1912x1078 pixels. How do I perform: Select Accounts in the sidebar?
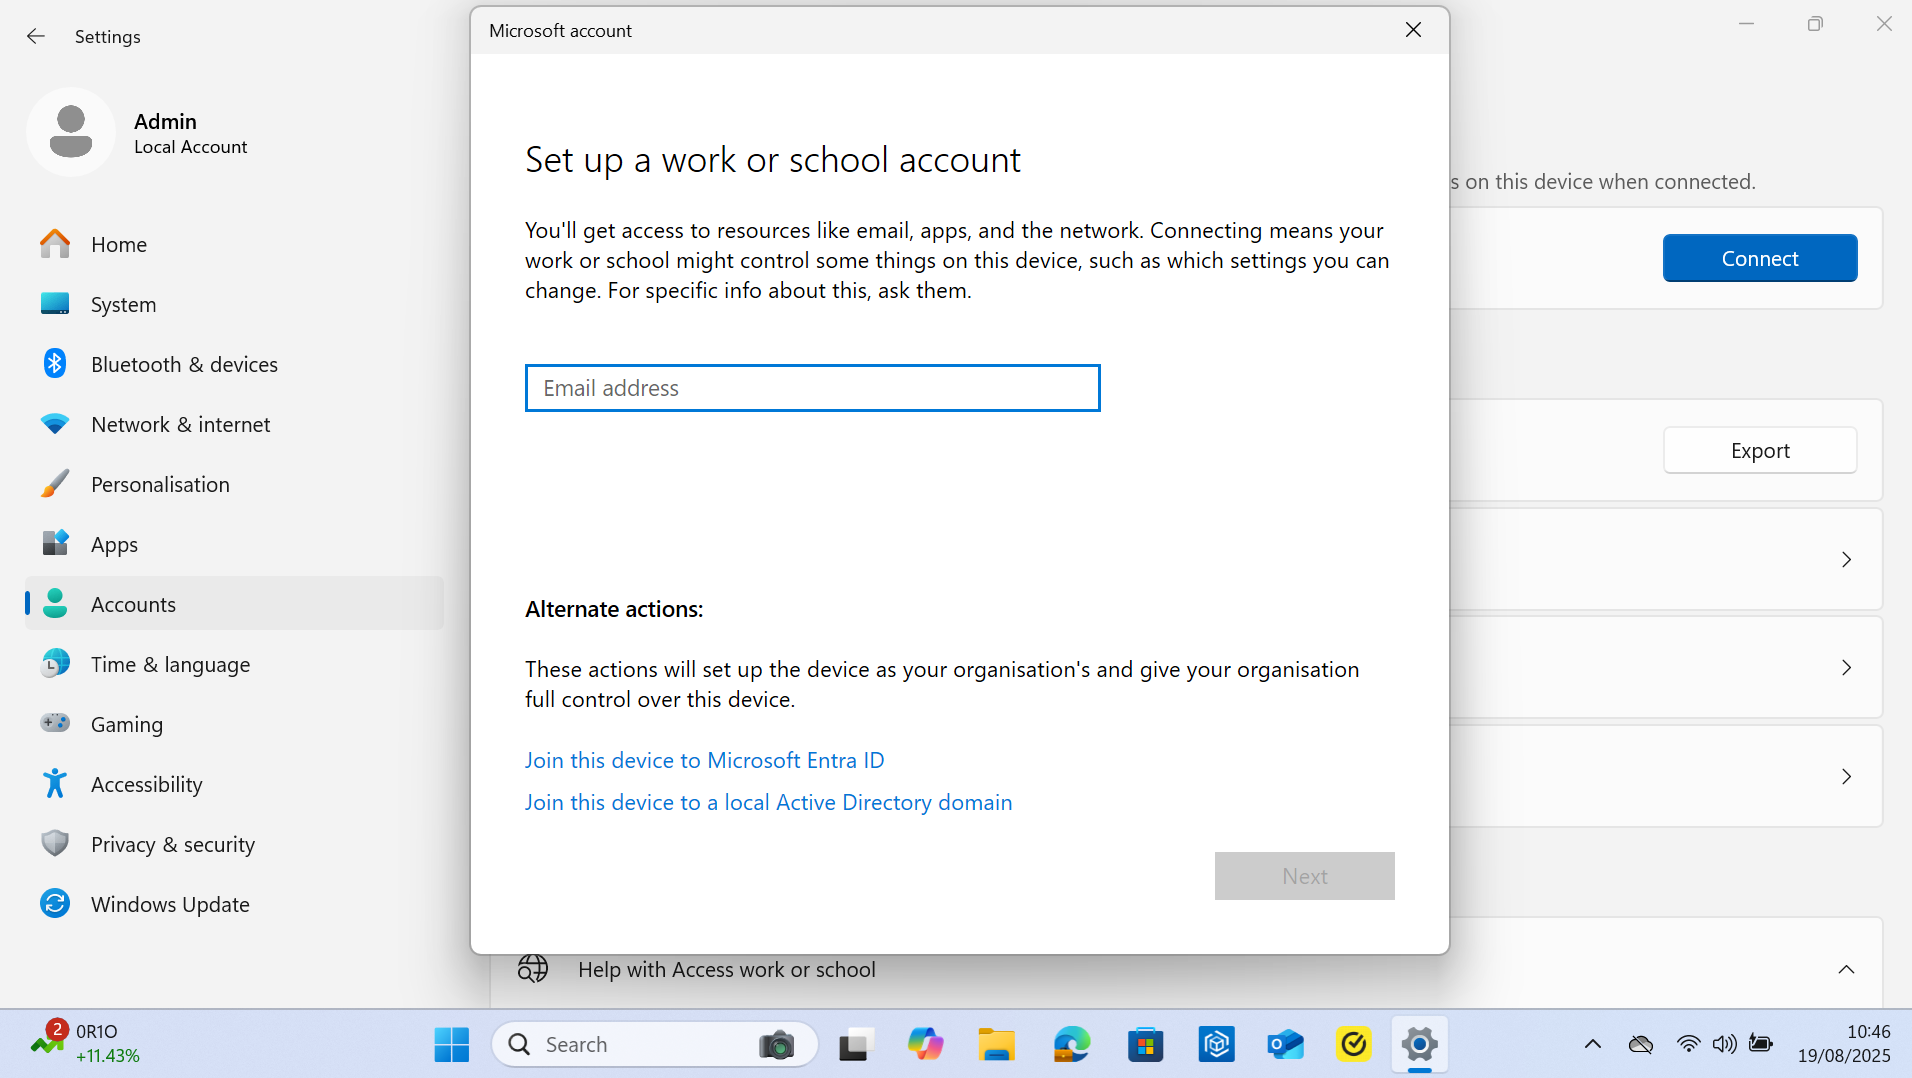pos(234,604)
